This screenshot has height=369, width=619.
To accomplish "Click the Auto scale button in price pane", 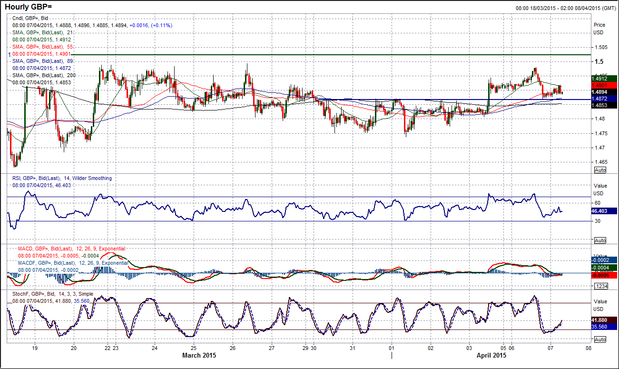I will (600, 170).
